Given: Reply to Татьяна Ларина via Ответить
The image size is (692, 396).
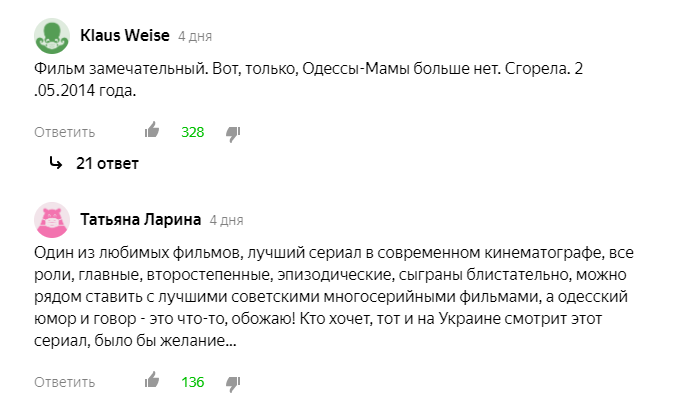Looking at the screenshot, I should pyautogui.click(x=64, y=382).
